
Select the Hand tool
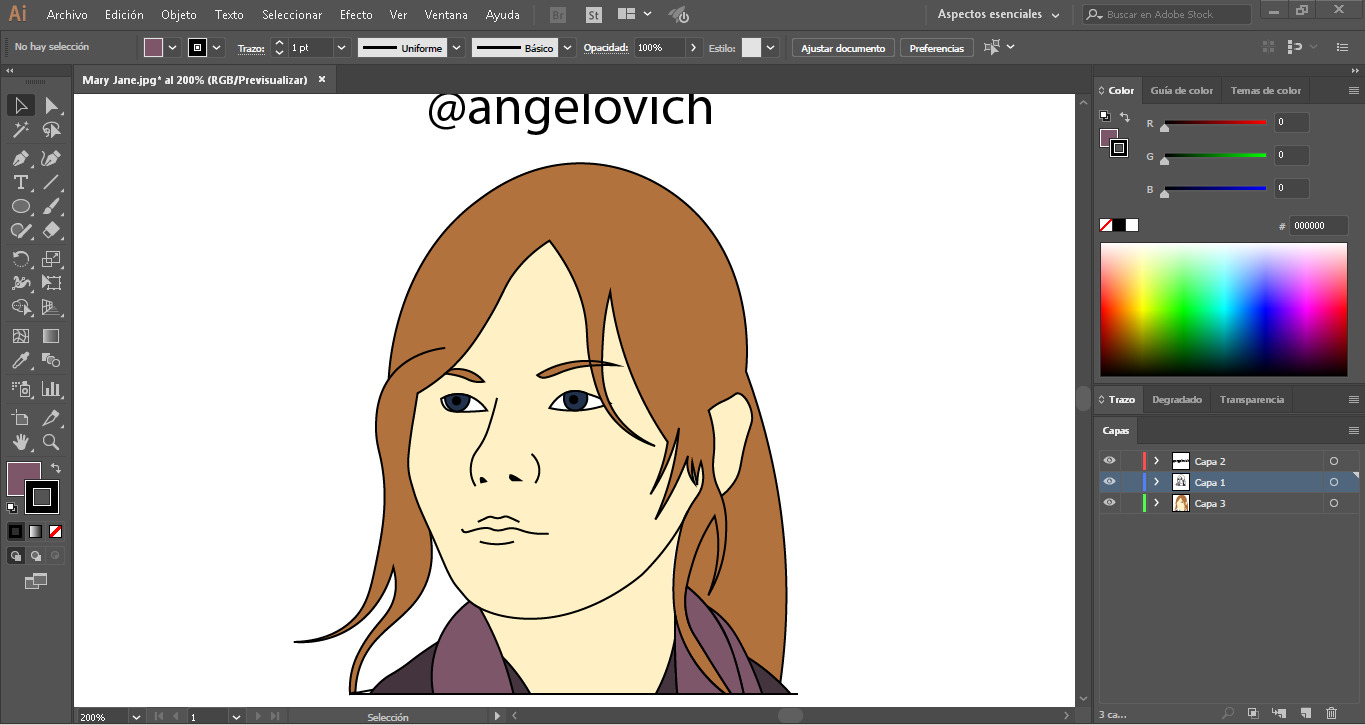click(20, 442)
